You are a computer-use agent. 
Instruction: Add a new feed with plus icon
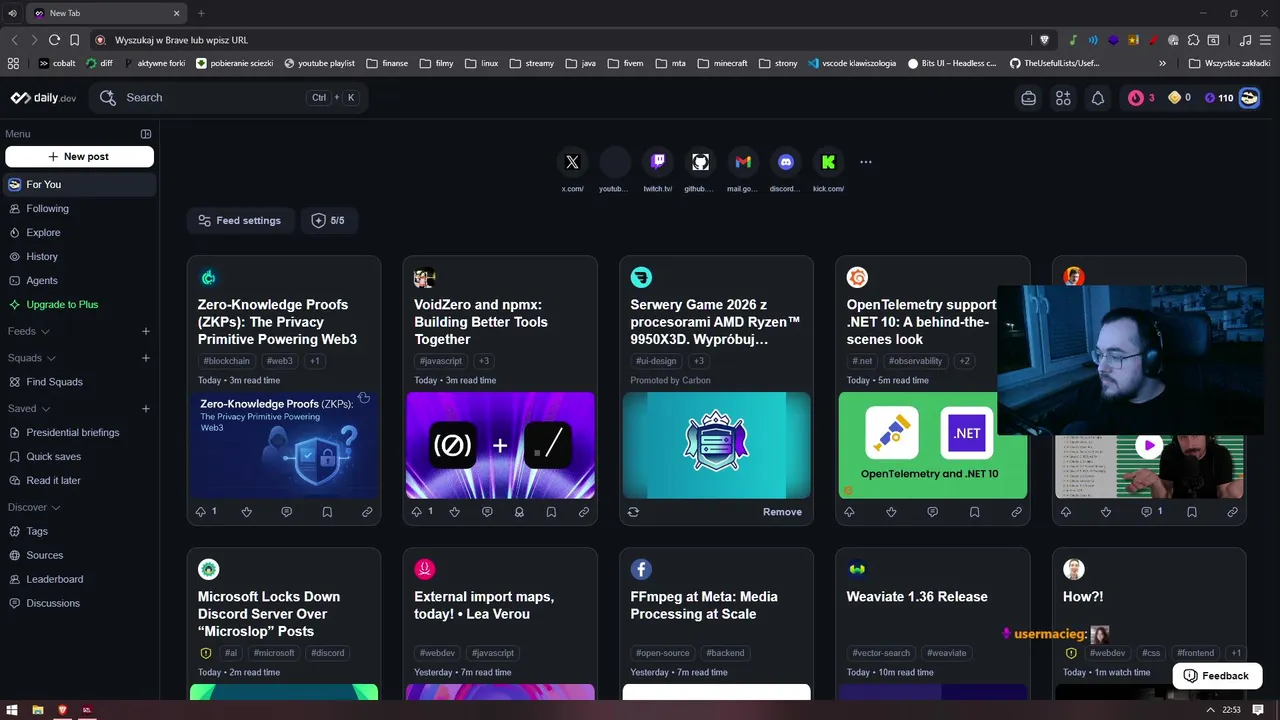146,332
